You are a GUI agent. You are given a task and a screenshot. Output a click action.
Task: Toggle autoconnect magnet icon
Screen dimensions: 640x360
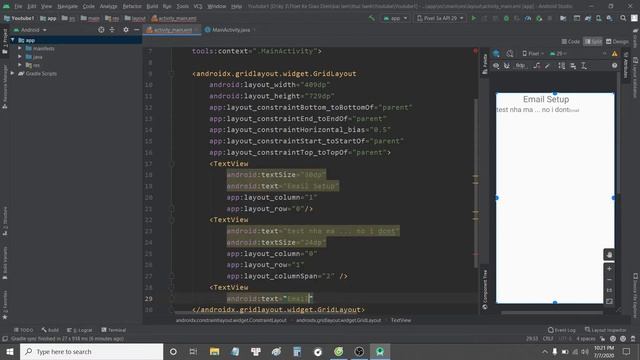pos(507,66)
